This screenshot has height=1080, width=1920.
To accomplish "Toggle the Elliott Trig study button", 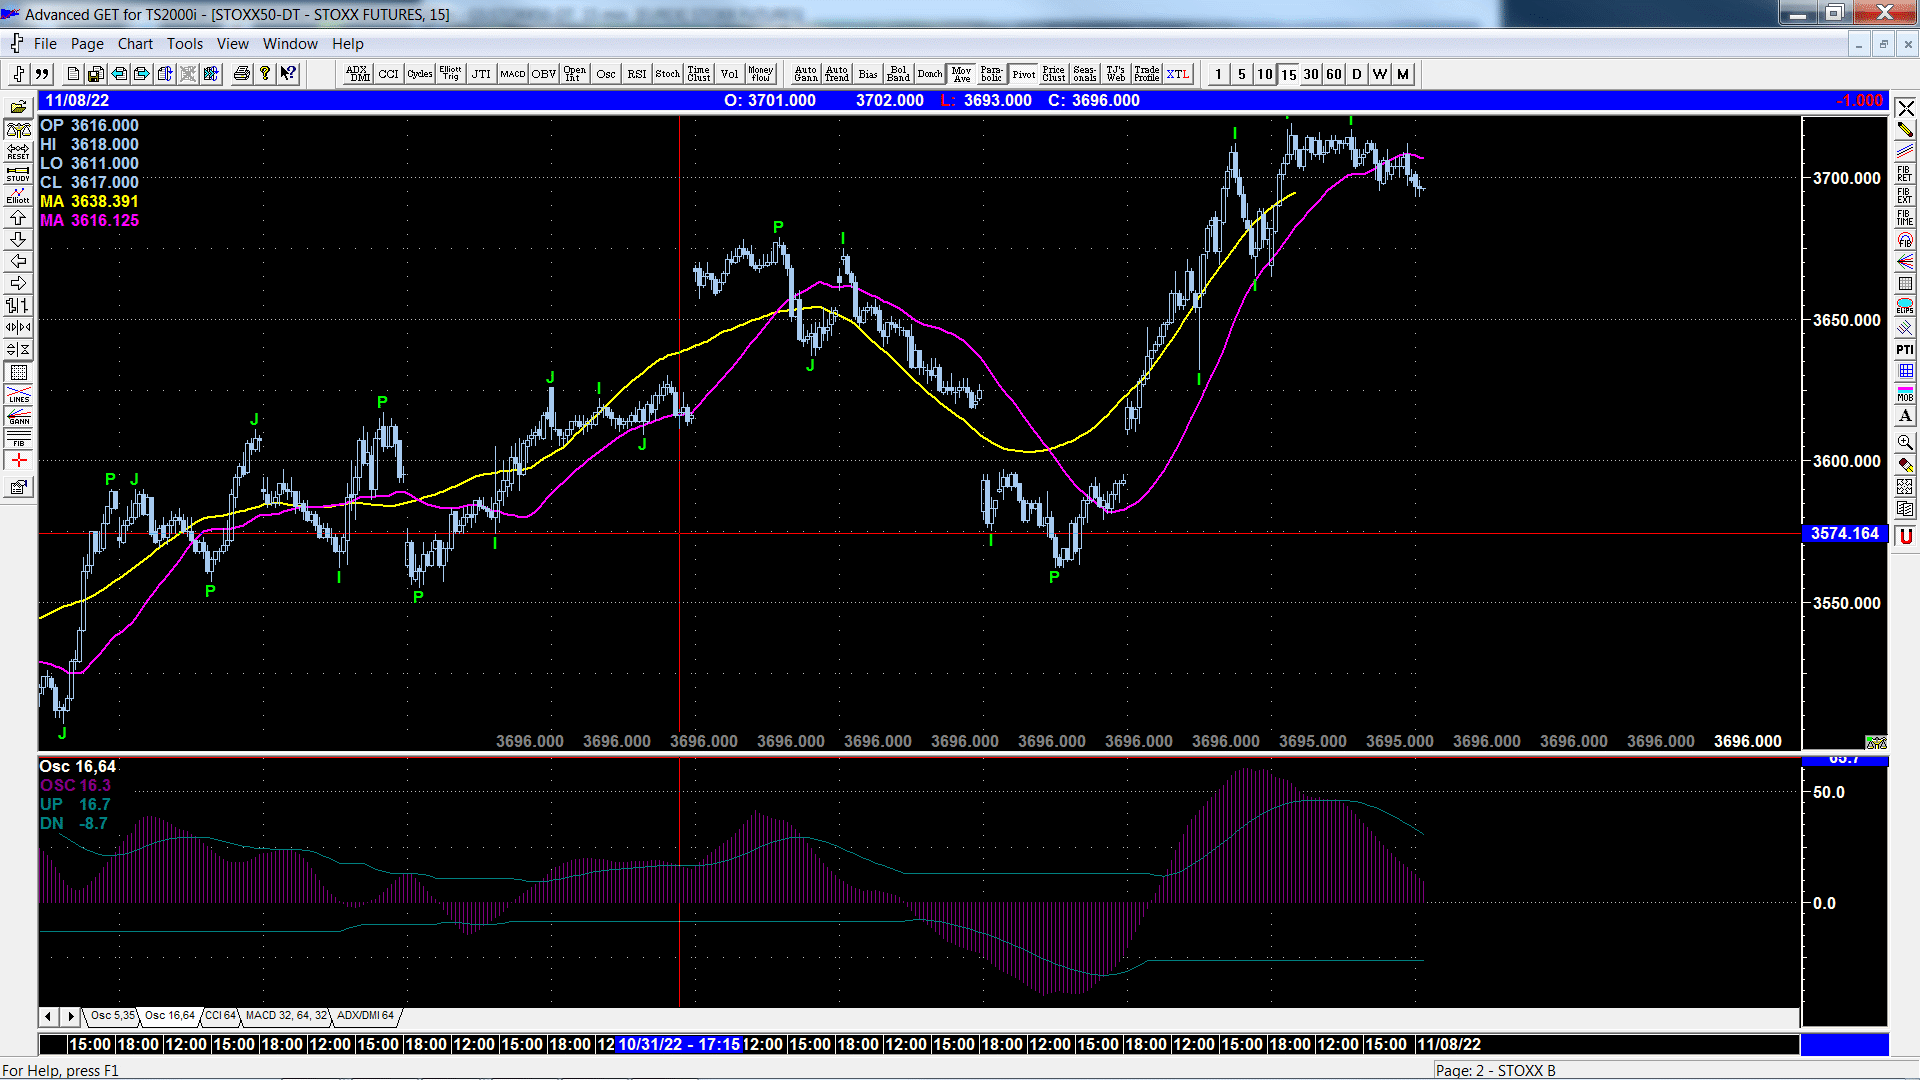I will tap(451, 74).
